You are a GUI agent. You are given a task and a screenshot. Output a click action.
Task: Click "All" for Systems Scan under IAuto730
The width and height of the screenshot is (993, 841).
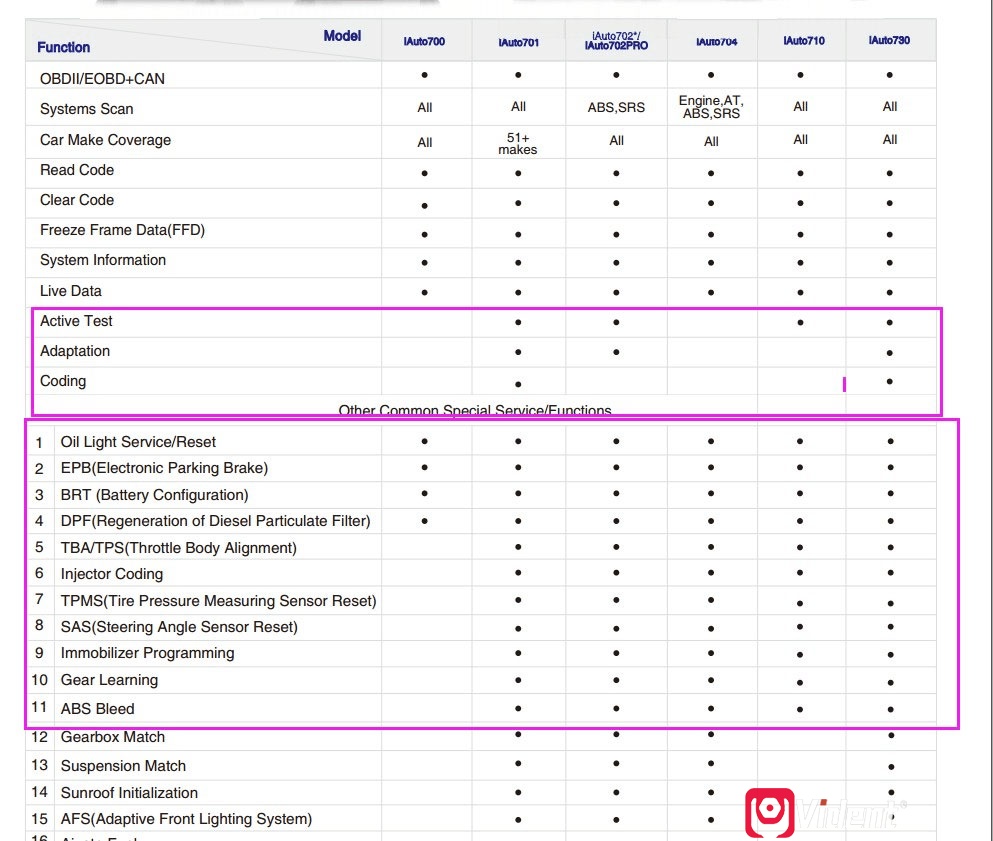point(890,106)
